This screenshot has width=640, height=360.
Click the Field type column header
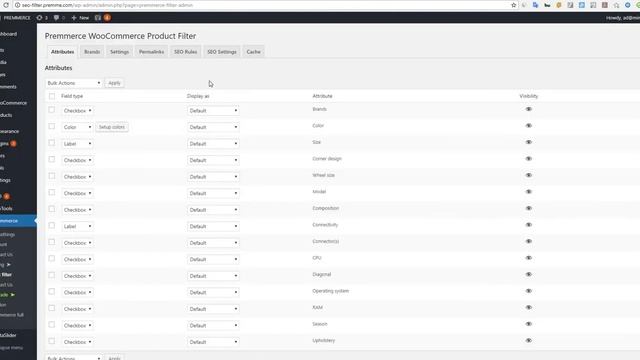click(x=72, y=96)
